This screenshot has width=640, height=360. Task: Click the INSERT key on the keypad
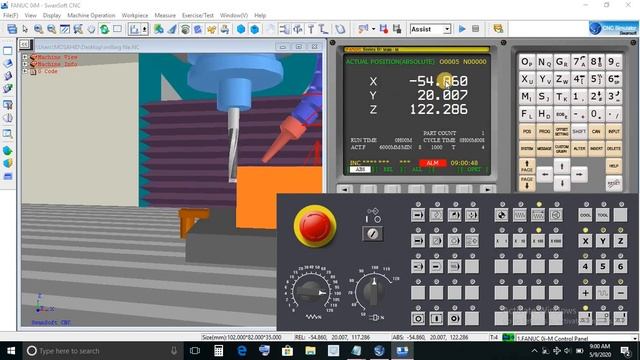tap(596, 149)
